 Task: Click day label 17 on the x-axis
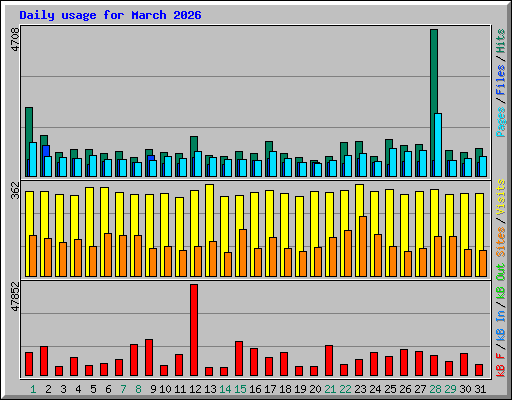(x=270, y=389)
